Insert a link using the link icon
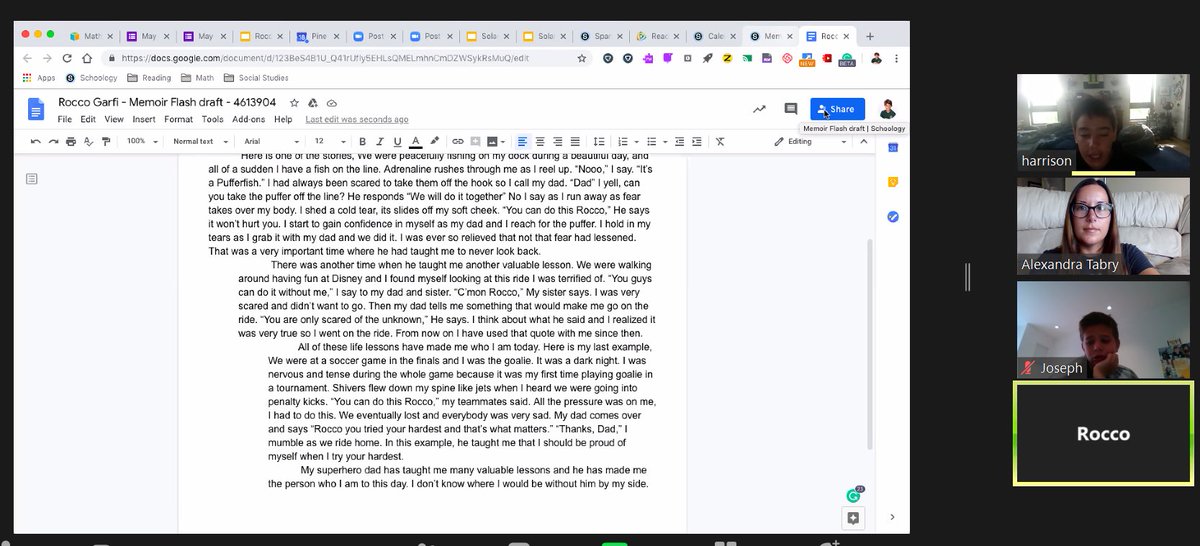The image size is (1200, 546). tap(458, 142)
